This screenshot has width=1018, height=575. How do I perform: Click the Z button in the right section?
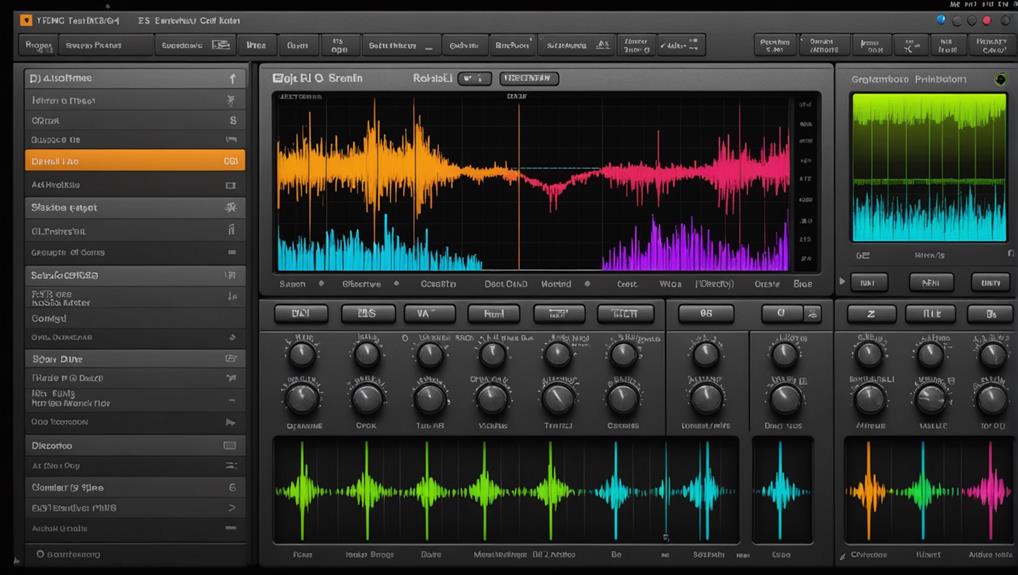coord(871,314)
